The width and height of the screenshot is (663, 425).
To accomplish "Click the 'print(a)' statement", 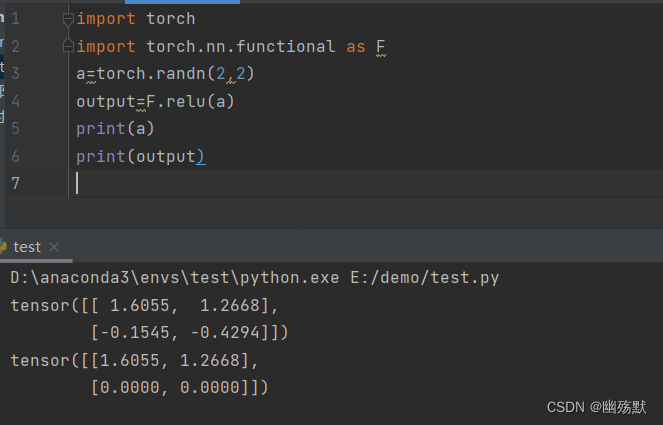I will click(x=115, y=129).
